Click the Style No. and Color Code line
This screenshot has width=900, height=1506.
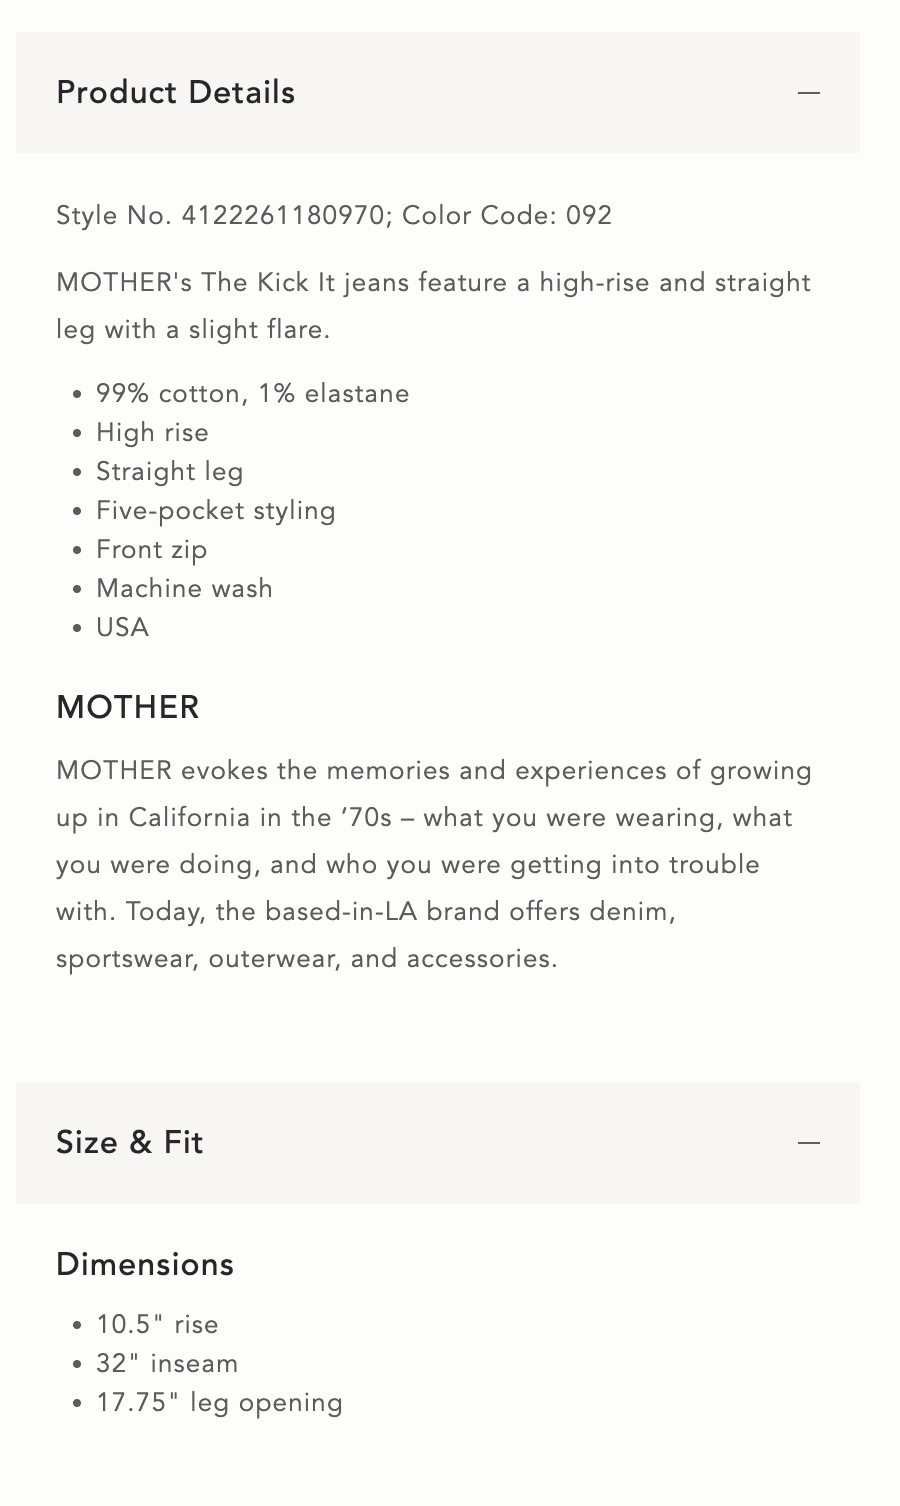(x=334, y=216)
